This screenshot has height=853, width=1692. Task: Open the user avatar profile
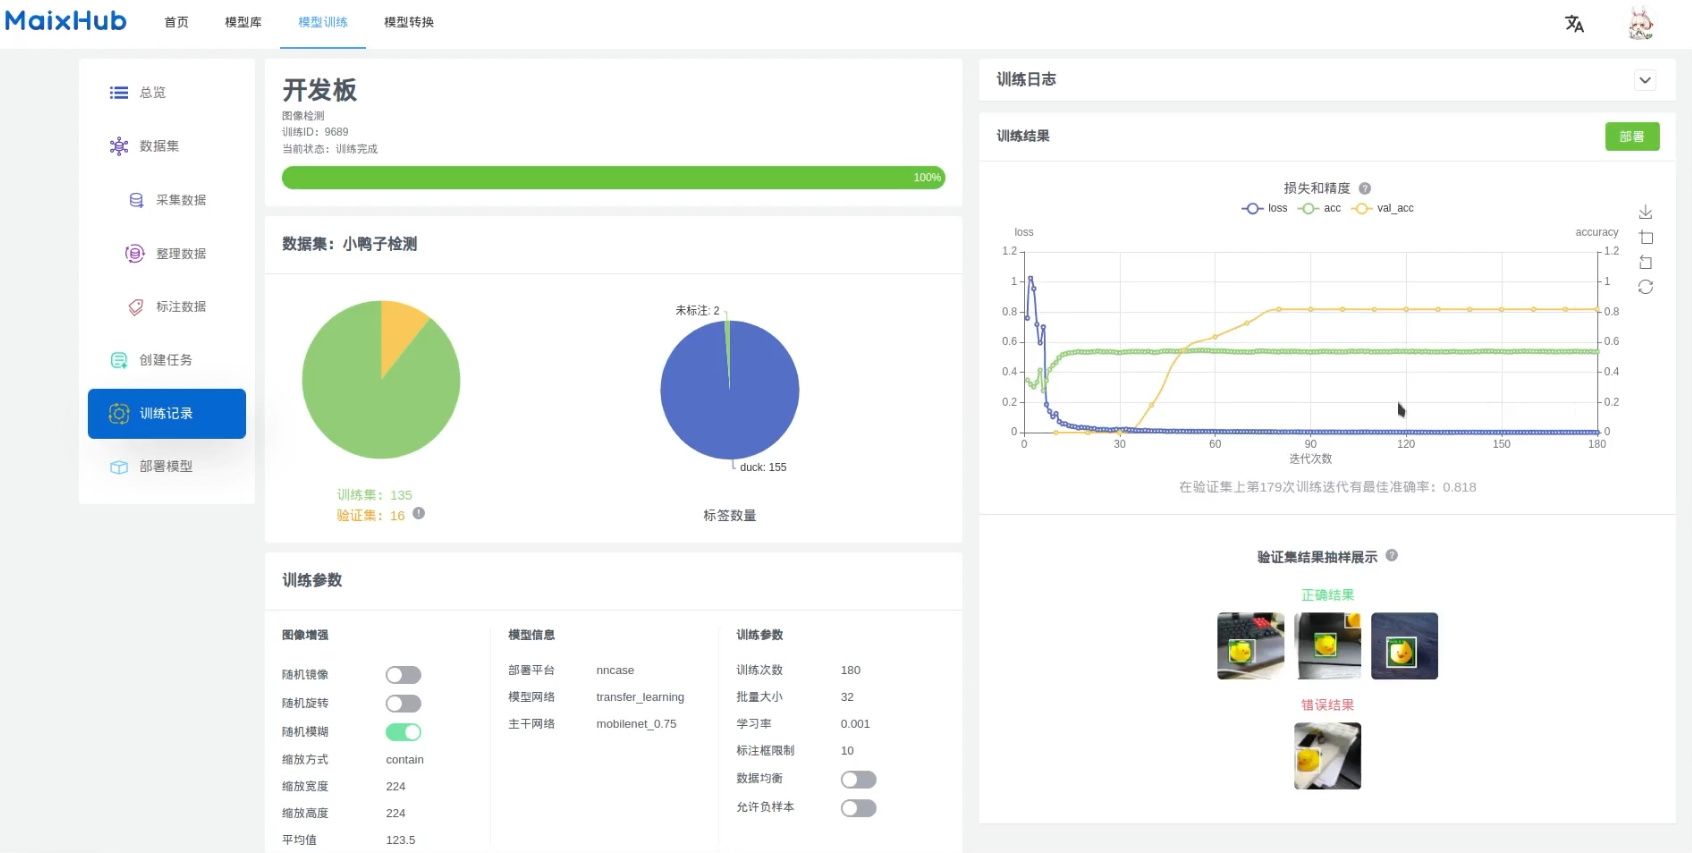pos(1640,23)
